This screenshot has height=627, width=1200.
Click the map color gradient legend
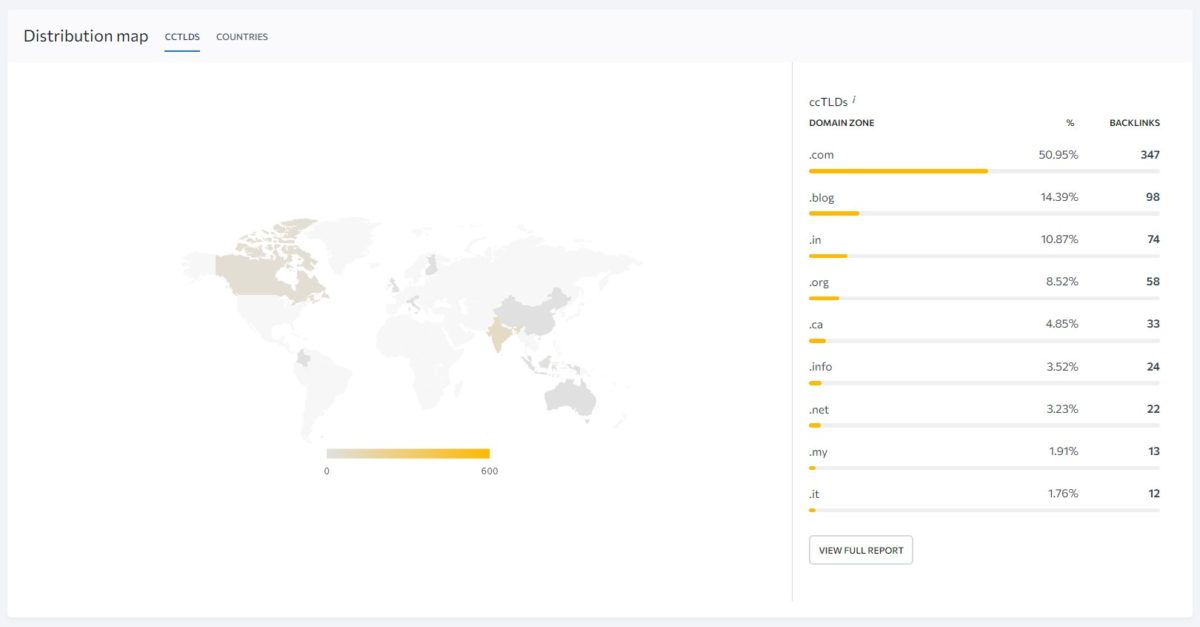pyautogui.click(x=408, y=453)
